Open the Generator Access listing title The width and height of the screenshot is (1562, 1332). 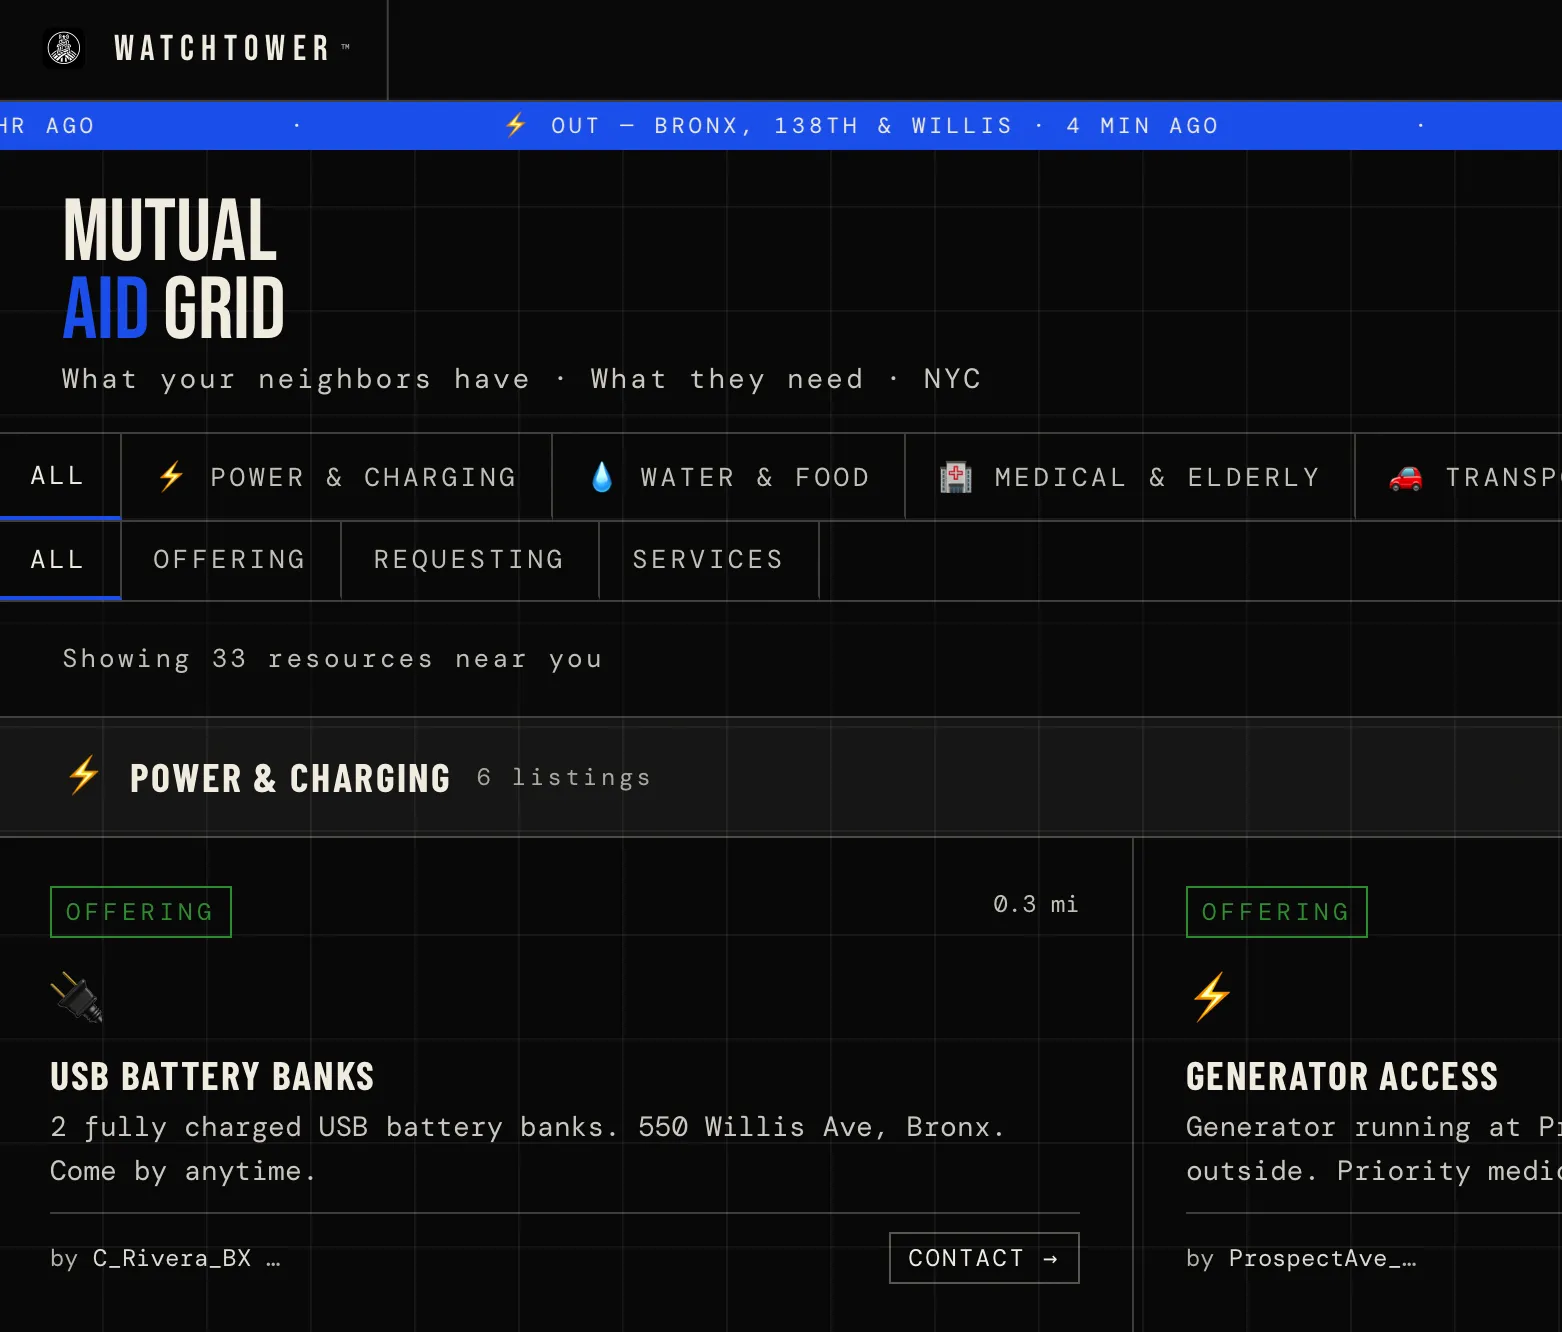click(x=1342, y=1077)
